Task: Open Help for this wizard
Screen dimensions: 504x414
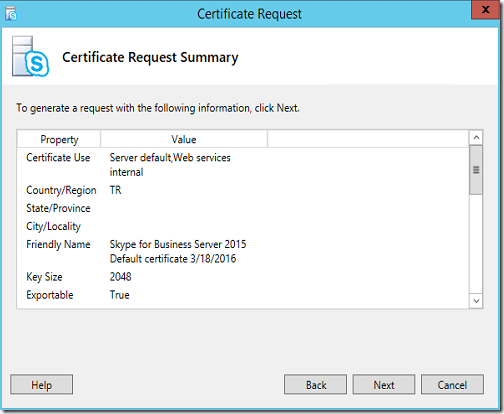Action: (42, 385)
